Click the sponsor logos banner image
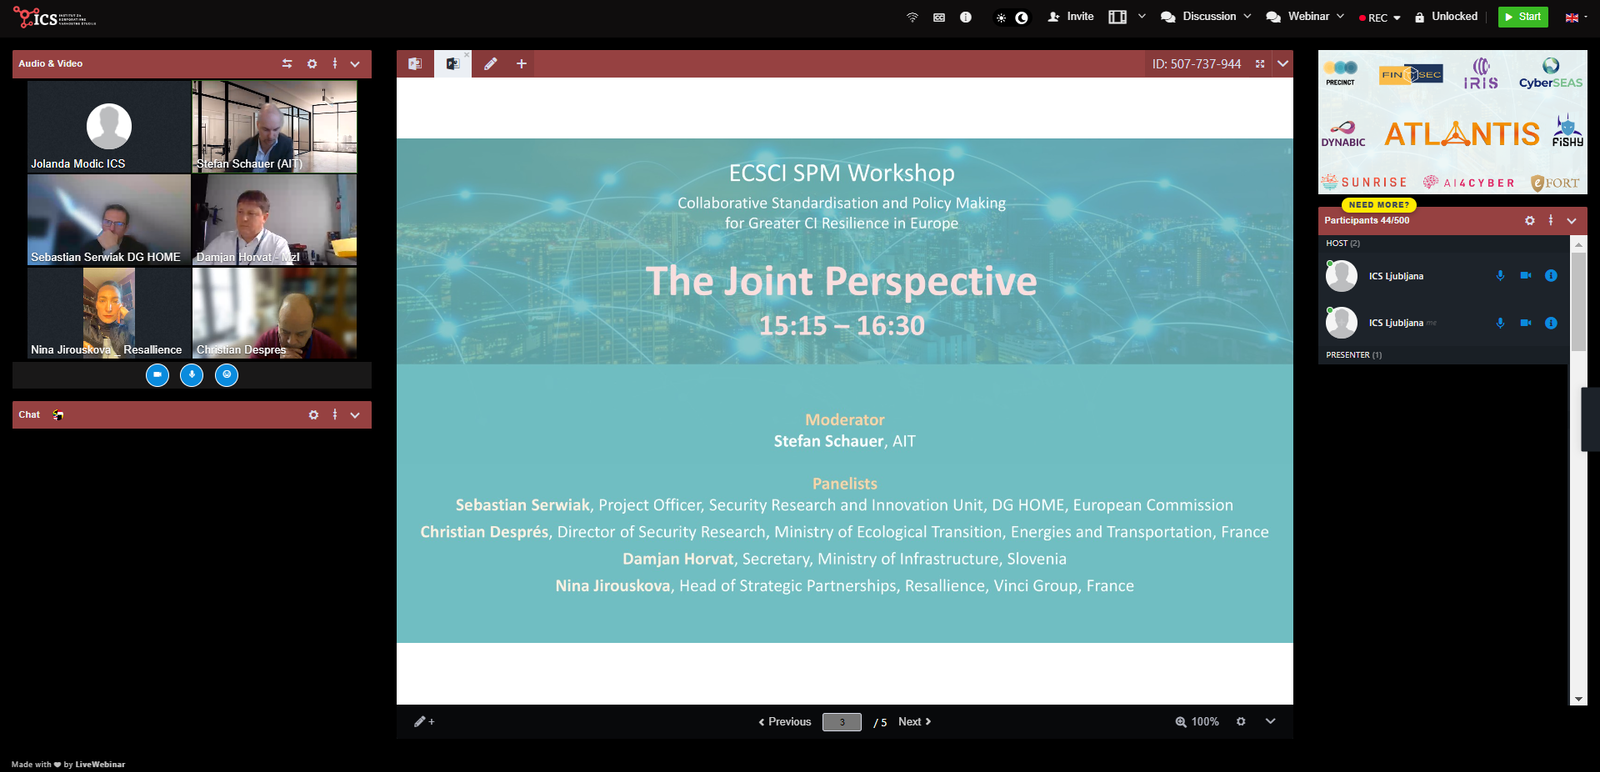This screenshot has width=1600, height=772. tap(1452, 122)
